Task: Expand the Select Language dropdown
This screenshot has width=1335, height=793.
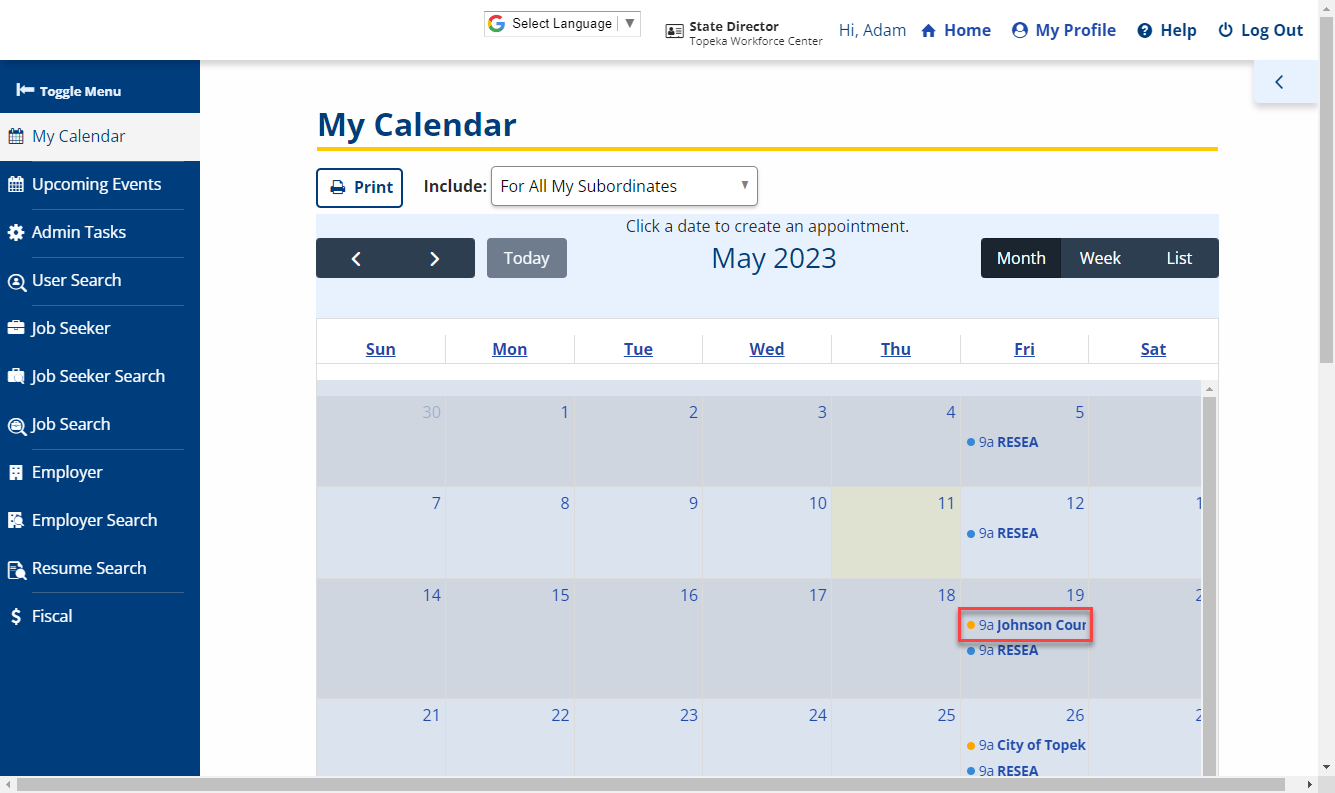Action: [x=562, y=24]
